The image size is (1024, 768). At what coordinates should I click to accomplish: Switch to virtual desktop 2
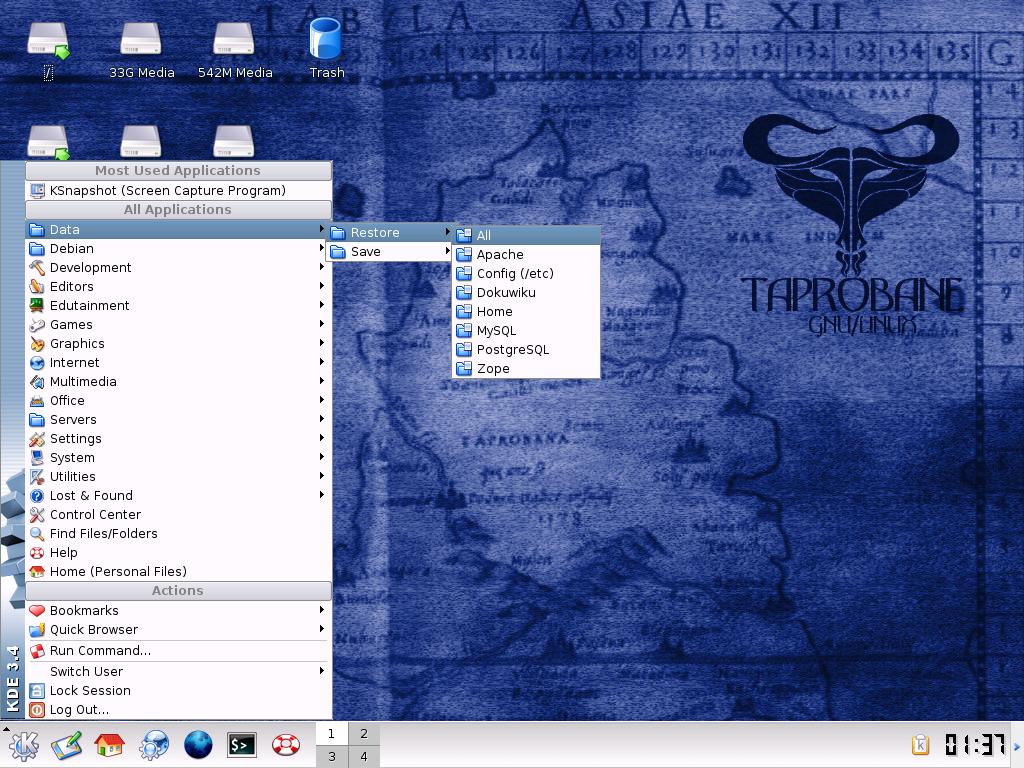click(364, 733)
